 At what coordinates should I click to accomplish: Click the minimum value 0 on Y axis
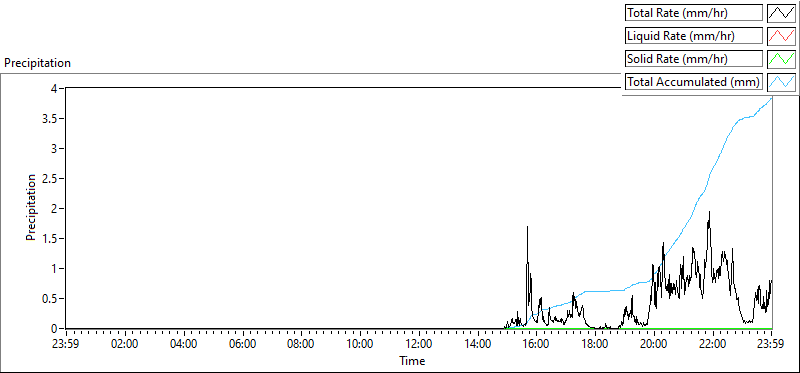click(x=61, y=329)
